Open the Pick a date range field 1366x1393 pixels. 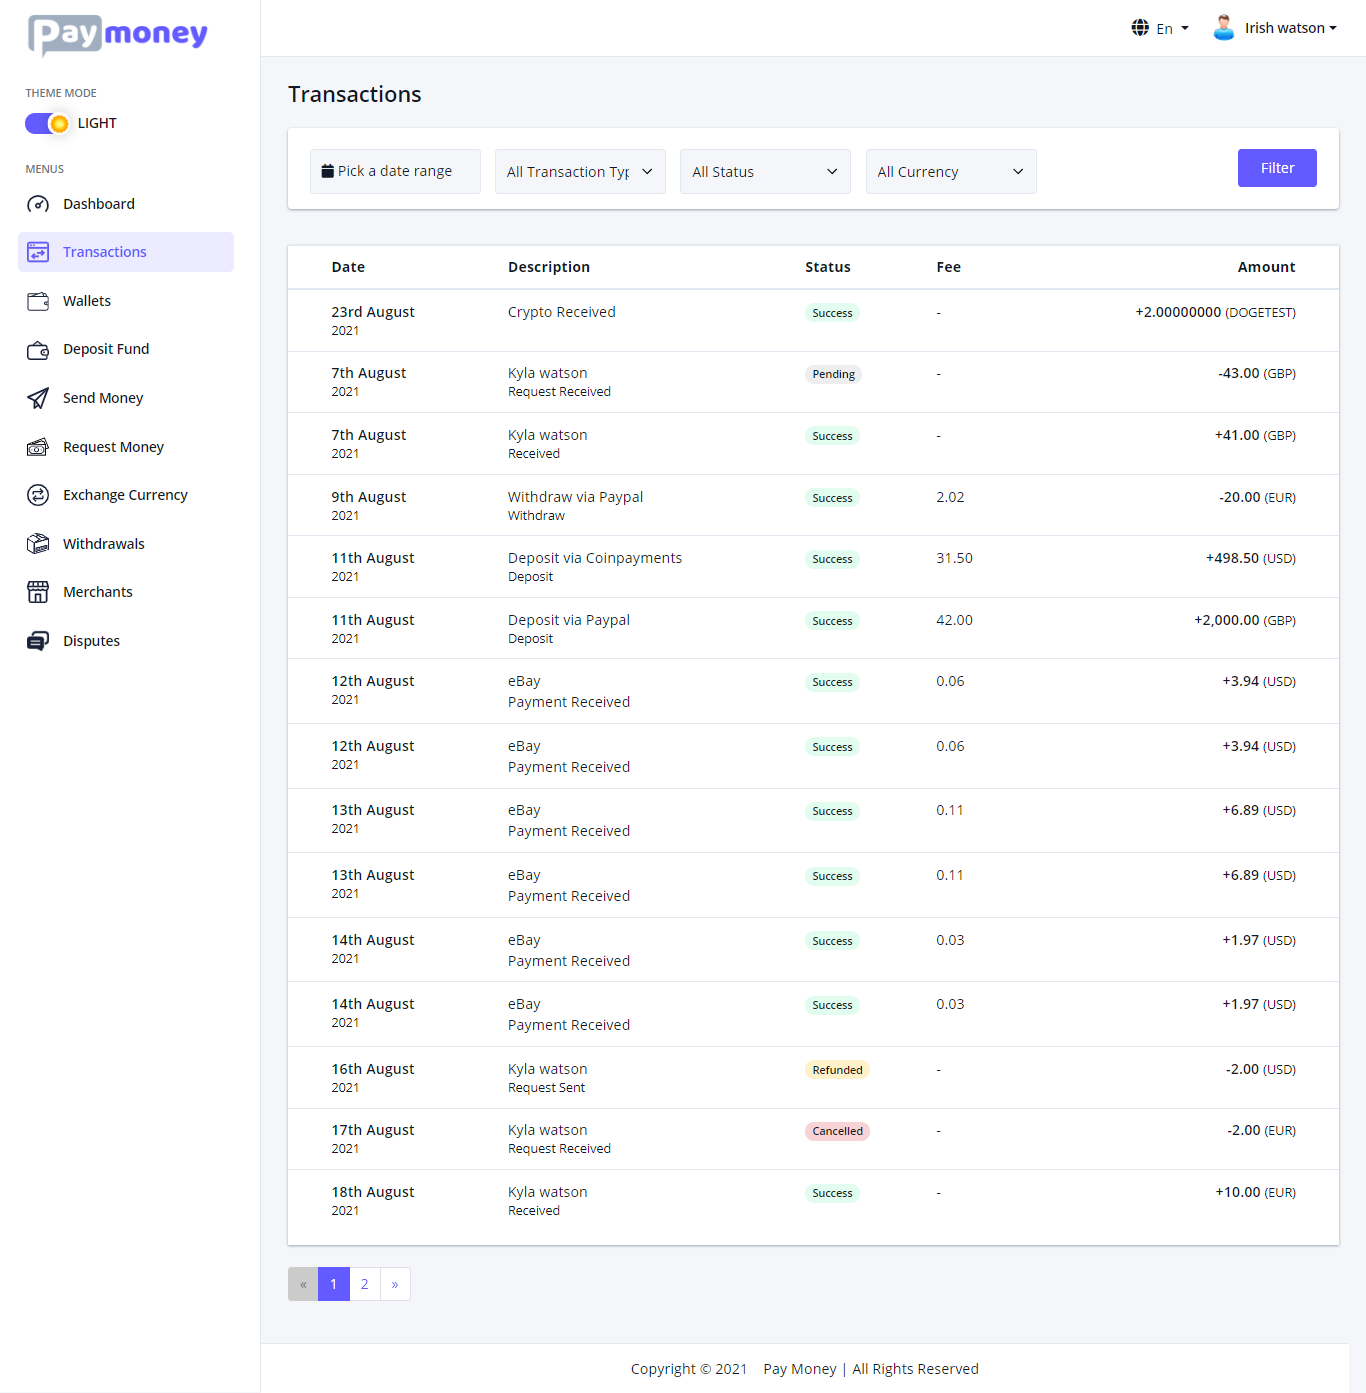click(x=395, y=171)
